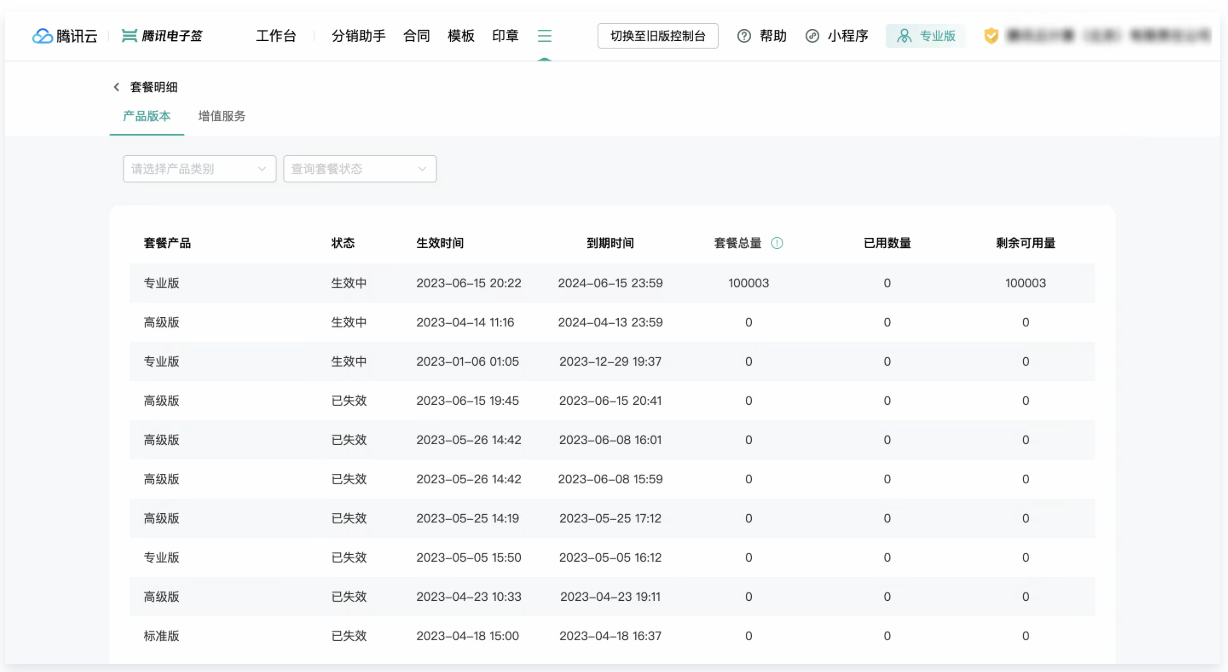Viewport: 1228px width, 672px height.
Task: Click the 小程序 link icon
Action: (812, 36)
